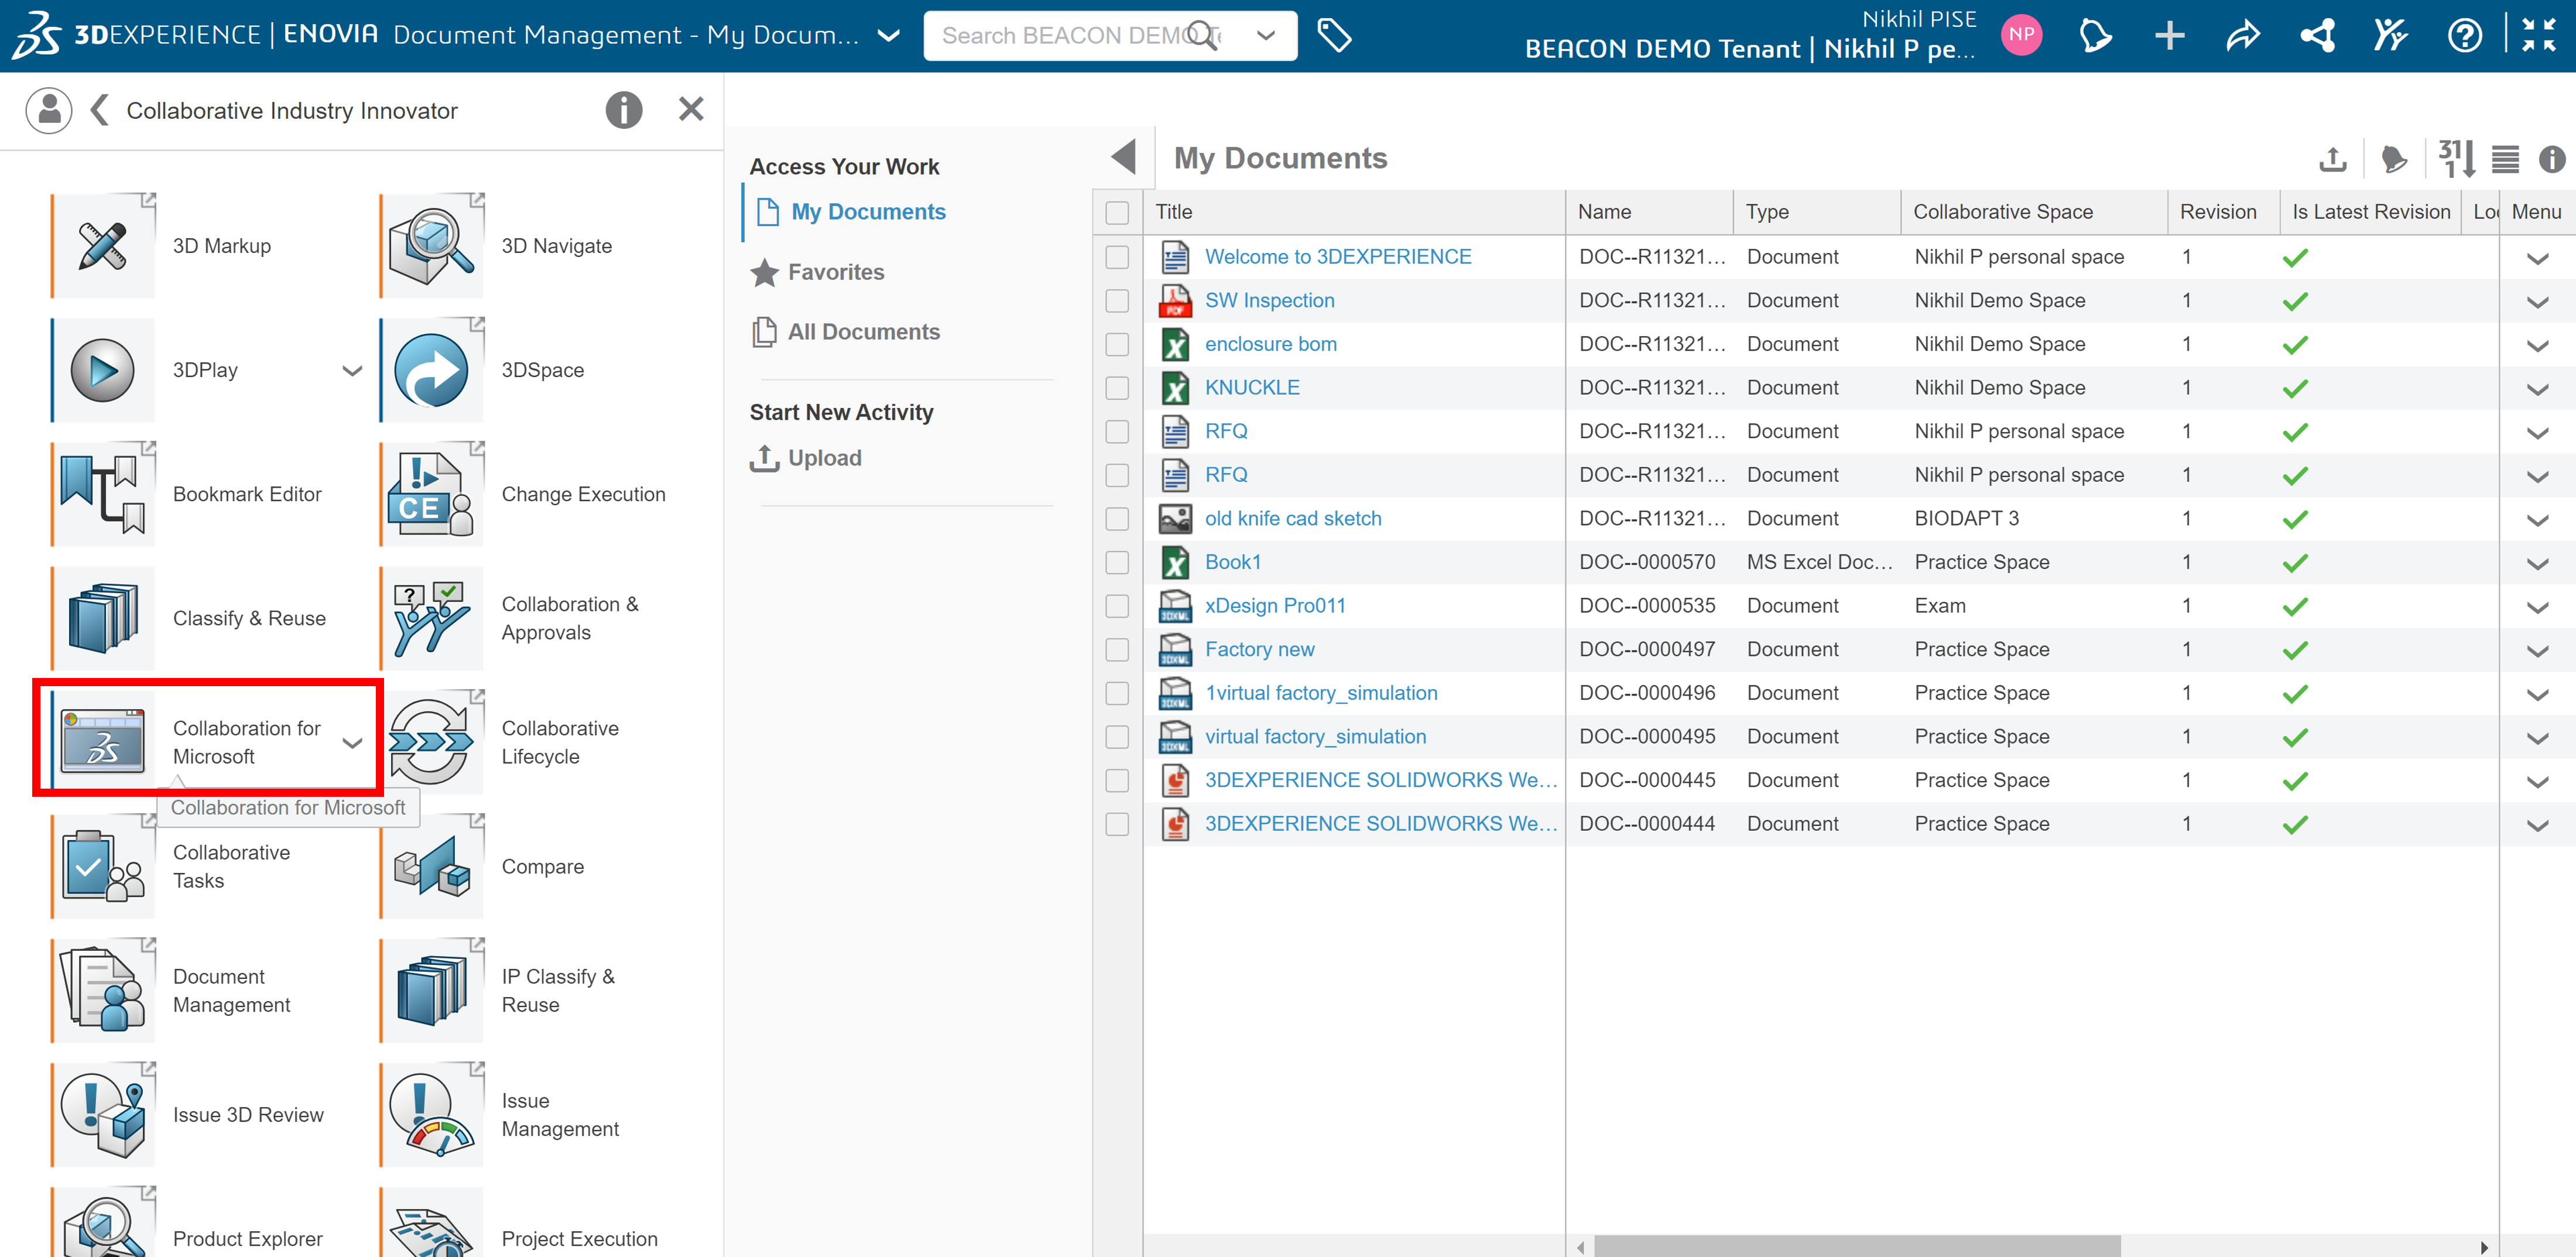Collapse the left navigation panel arrow

point(1123,157)
